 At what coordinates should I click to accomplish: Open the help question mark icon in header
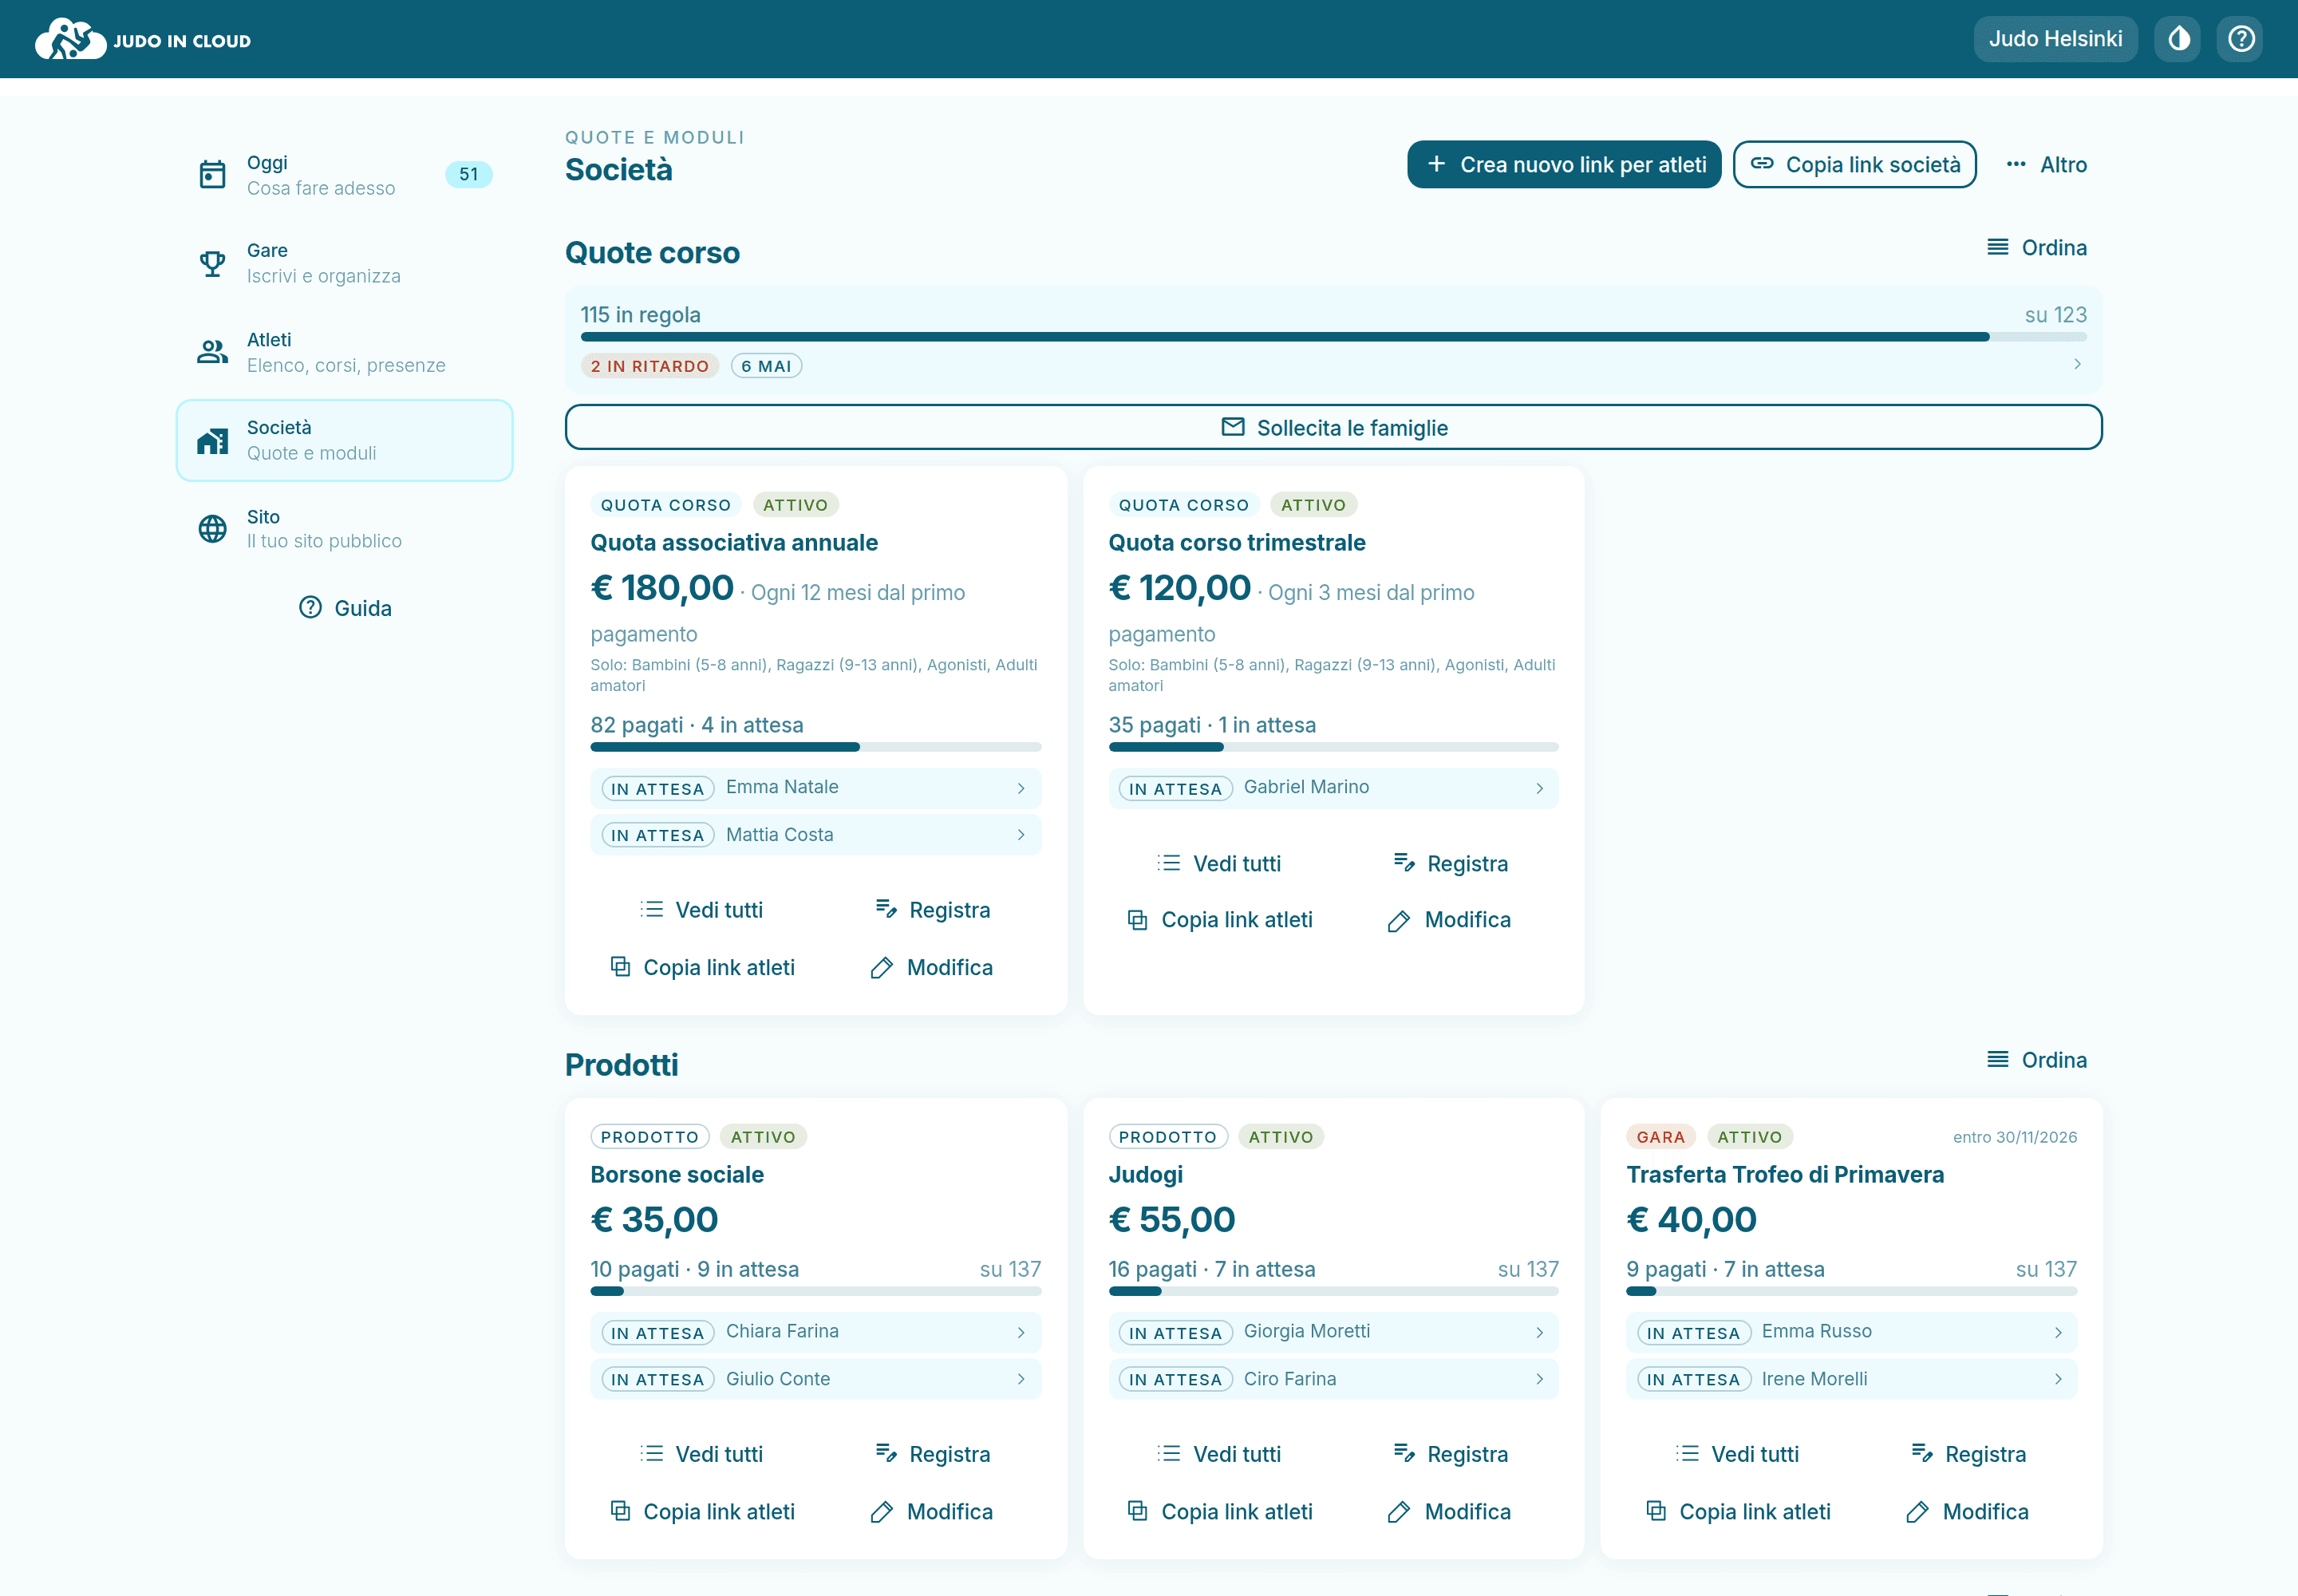point(2241,39)
